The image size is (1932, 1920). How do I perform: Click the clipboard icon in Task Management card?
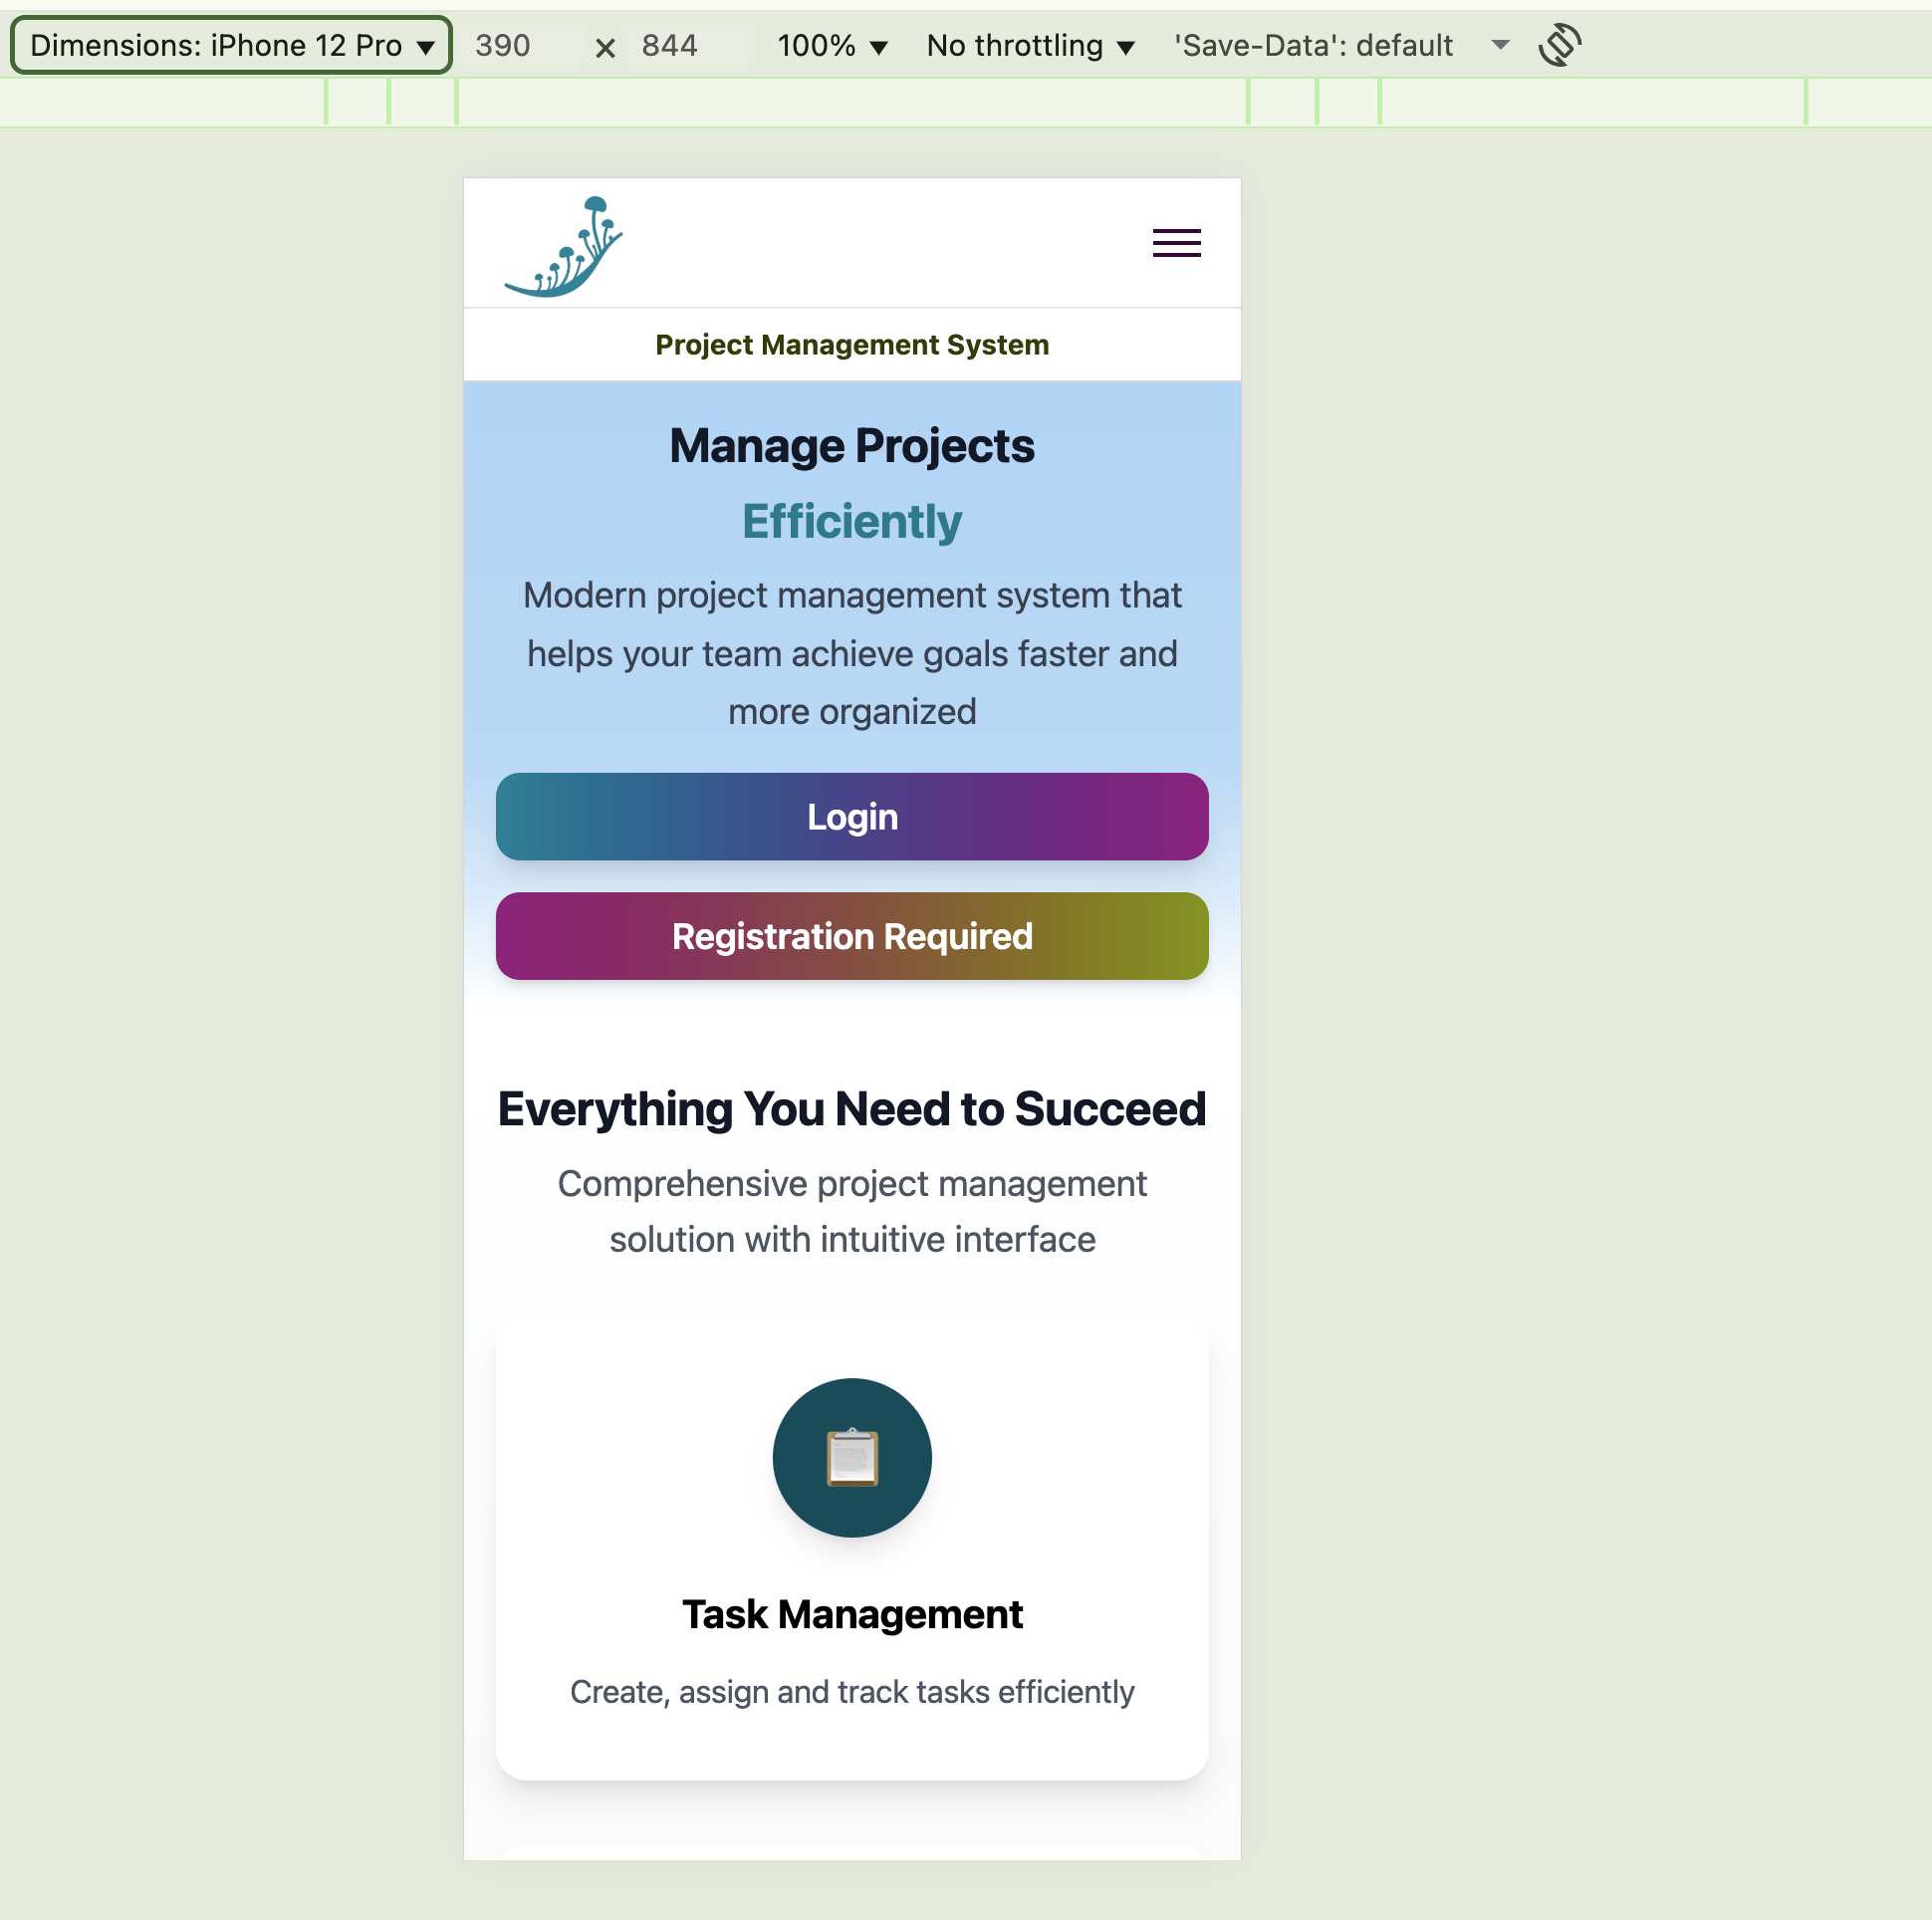852,1457
